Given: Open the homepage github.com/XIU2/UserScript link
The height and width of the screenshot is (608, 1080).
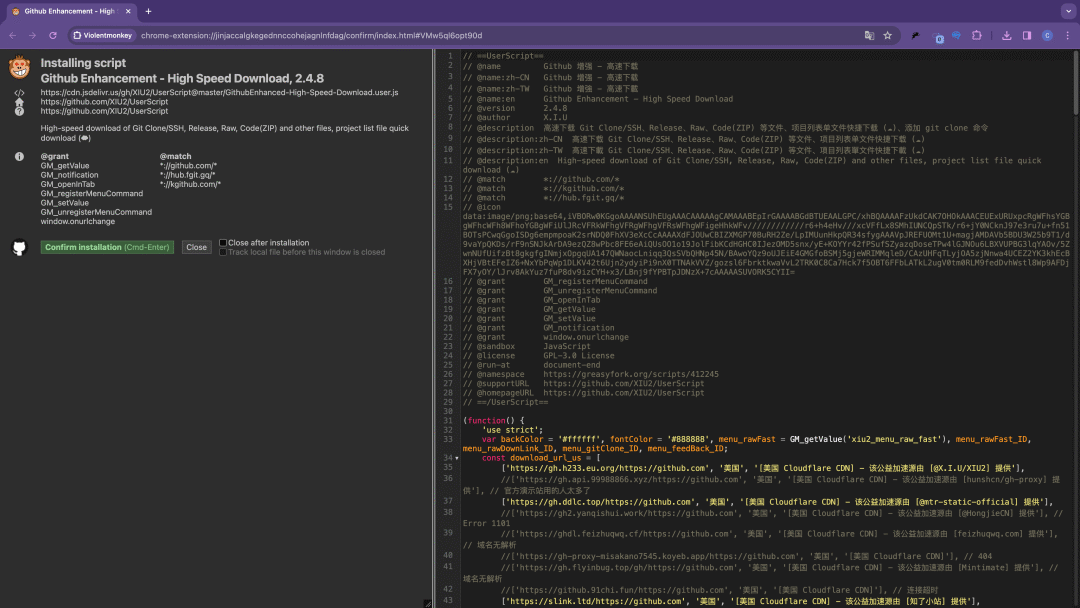Looking at the screenshot, I should coord(104,101).
